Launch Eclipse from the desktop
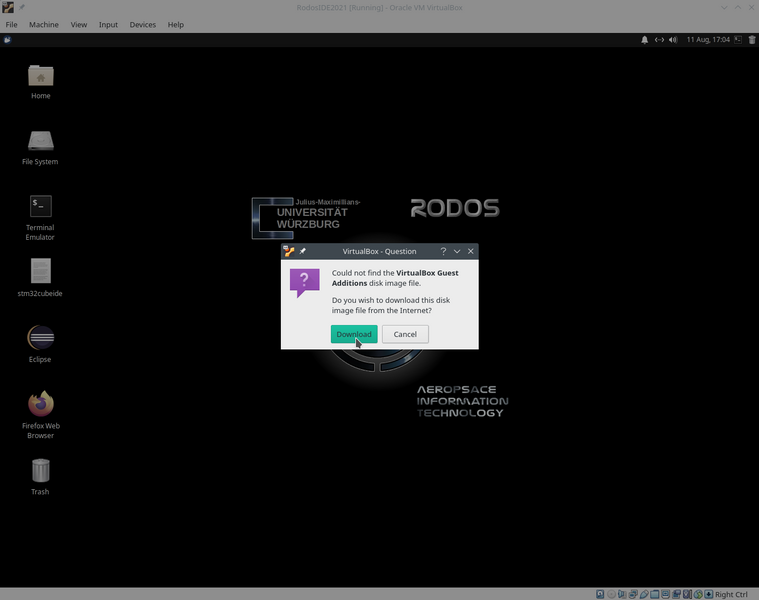The width and height of the screenshot is (759, 600). point(40,338)
